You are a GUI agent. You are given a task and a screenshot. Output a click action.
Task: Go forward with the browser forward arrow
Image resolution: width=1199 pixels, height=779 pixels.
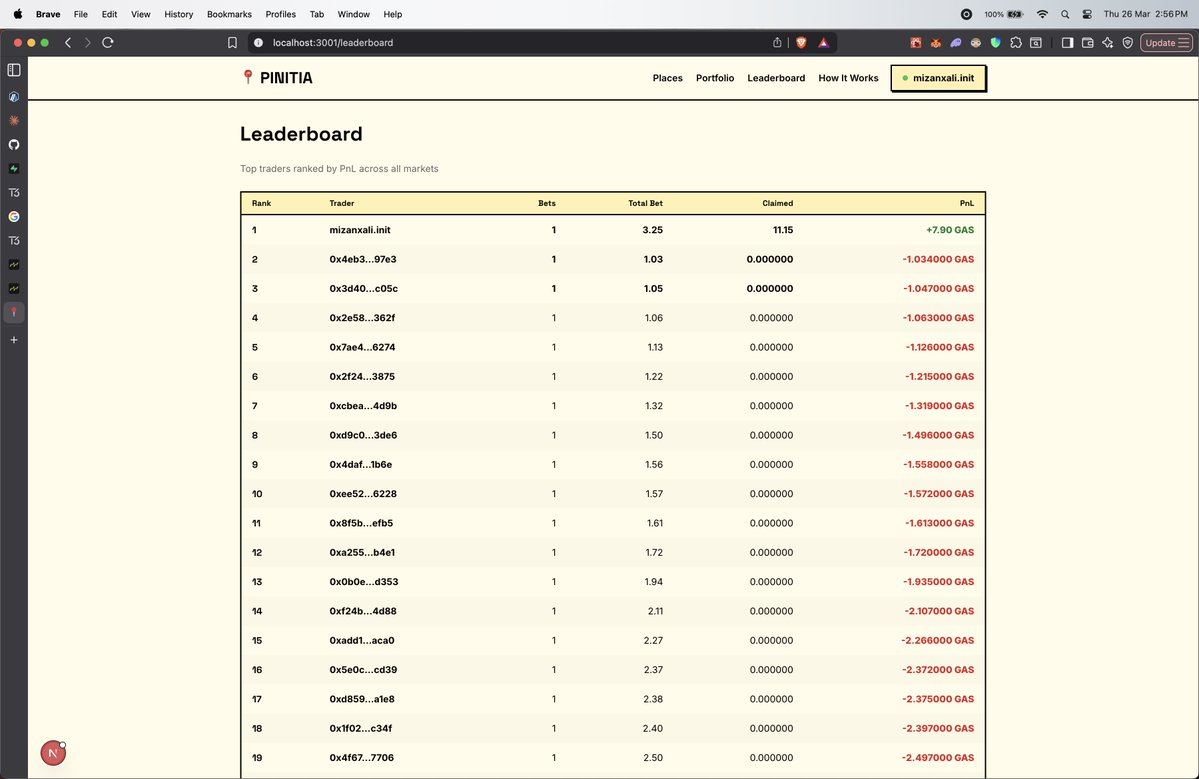point(87,43)
